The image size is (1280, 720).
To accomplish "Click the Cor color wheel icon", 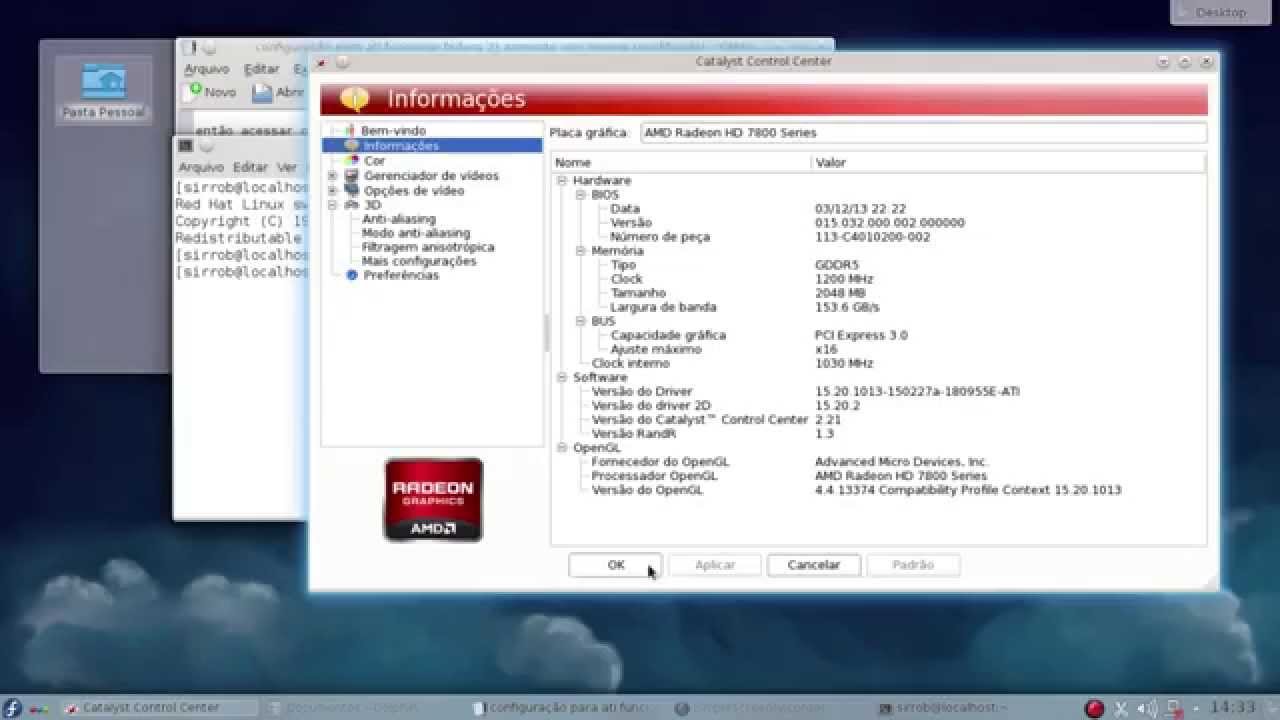I will (x=351, y=160).
